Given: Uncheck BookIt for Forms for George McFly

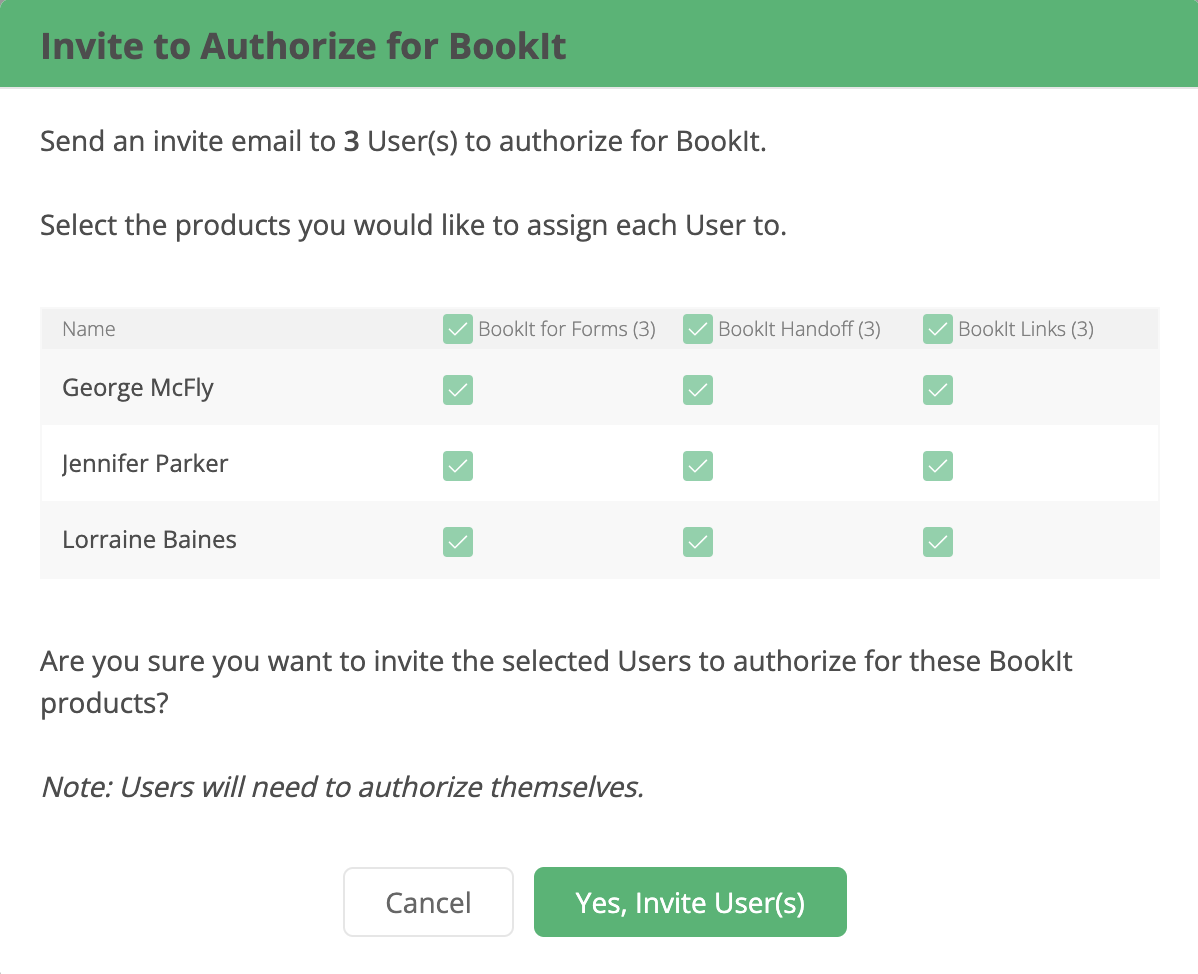Looking at the screenshot, I should coord(458,390).
